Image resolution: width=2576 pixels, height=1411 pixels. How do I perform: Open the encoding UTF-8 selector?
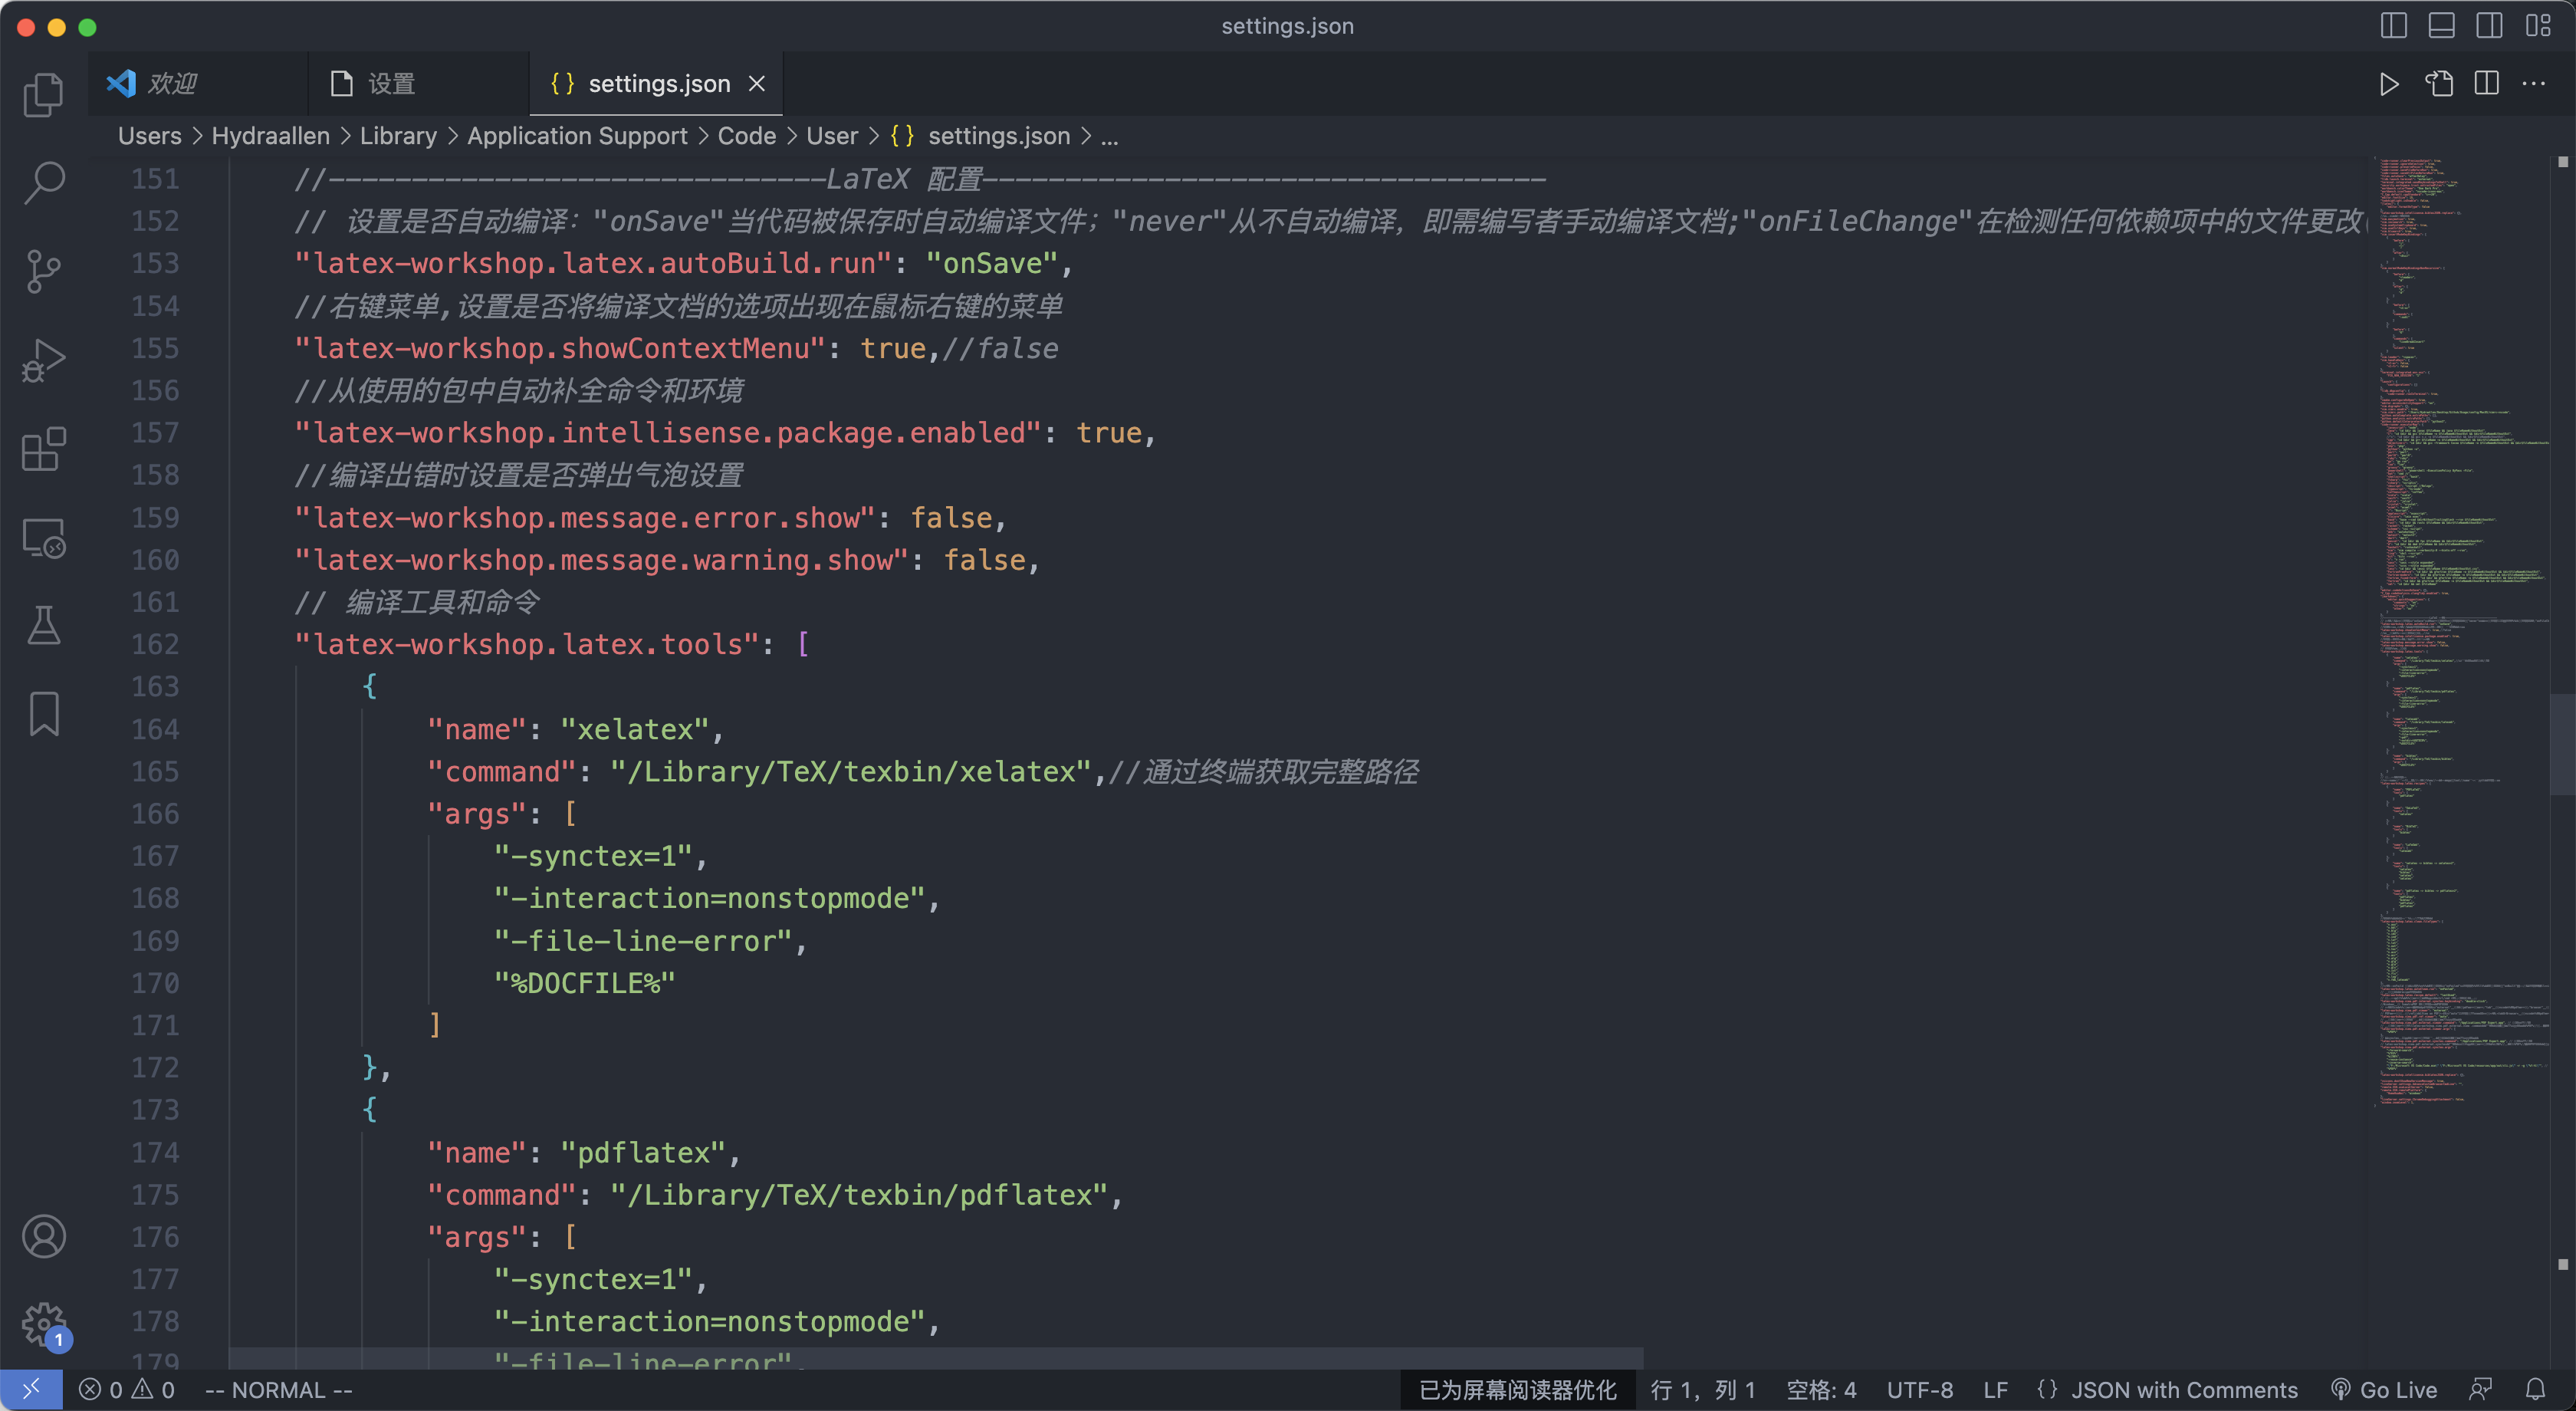1919,1390
